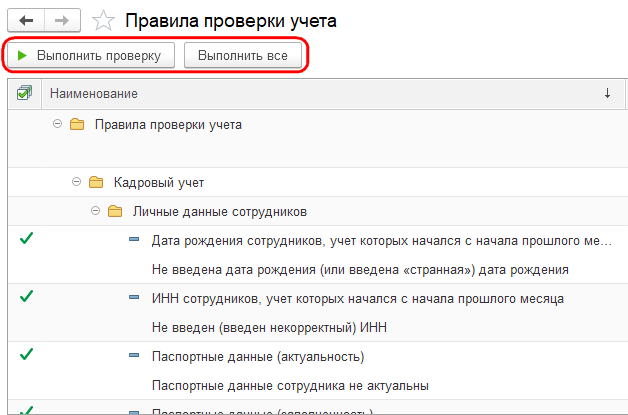This screenshot has width=628, height=415.
Task: Select rule ИНН сотрудников, учет которых начался
Action: (358, 299)
